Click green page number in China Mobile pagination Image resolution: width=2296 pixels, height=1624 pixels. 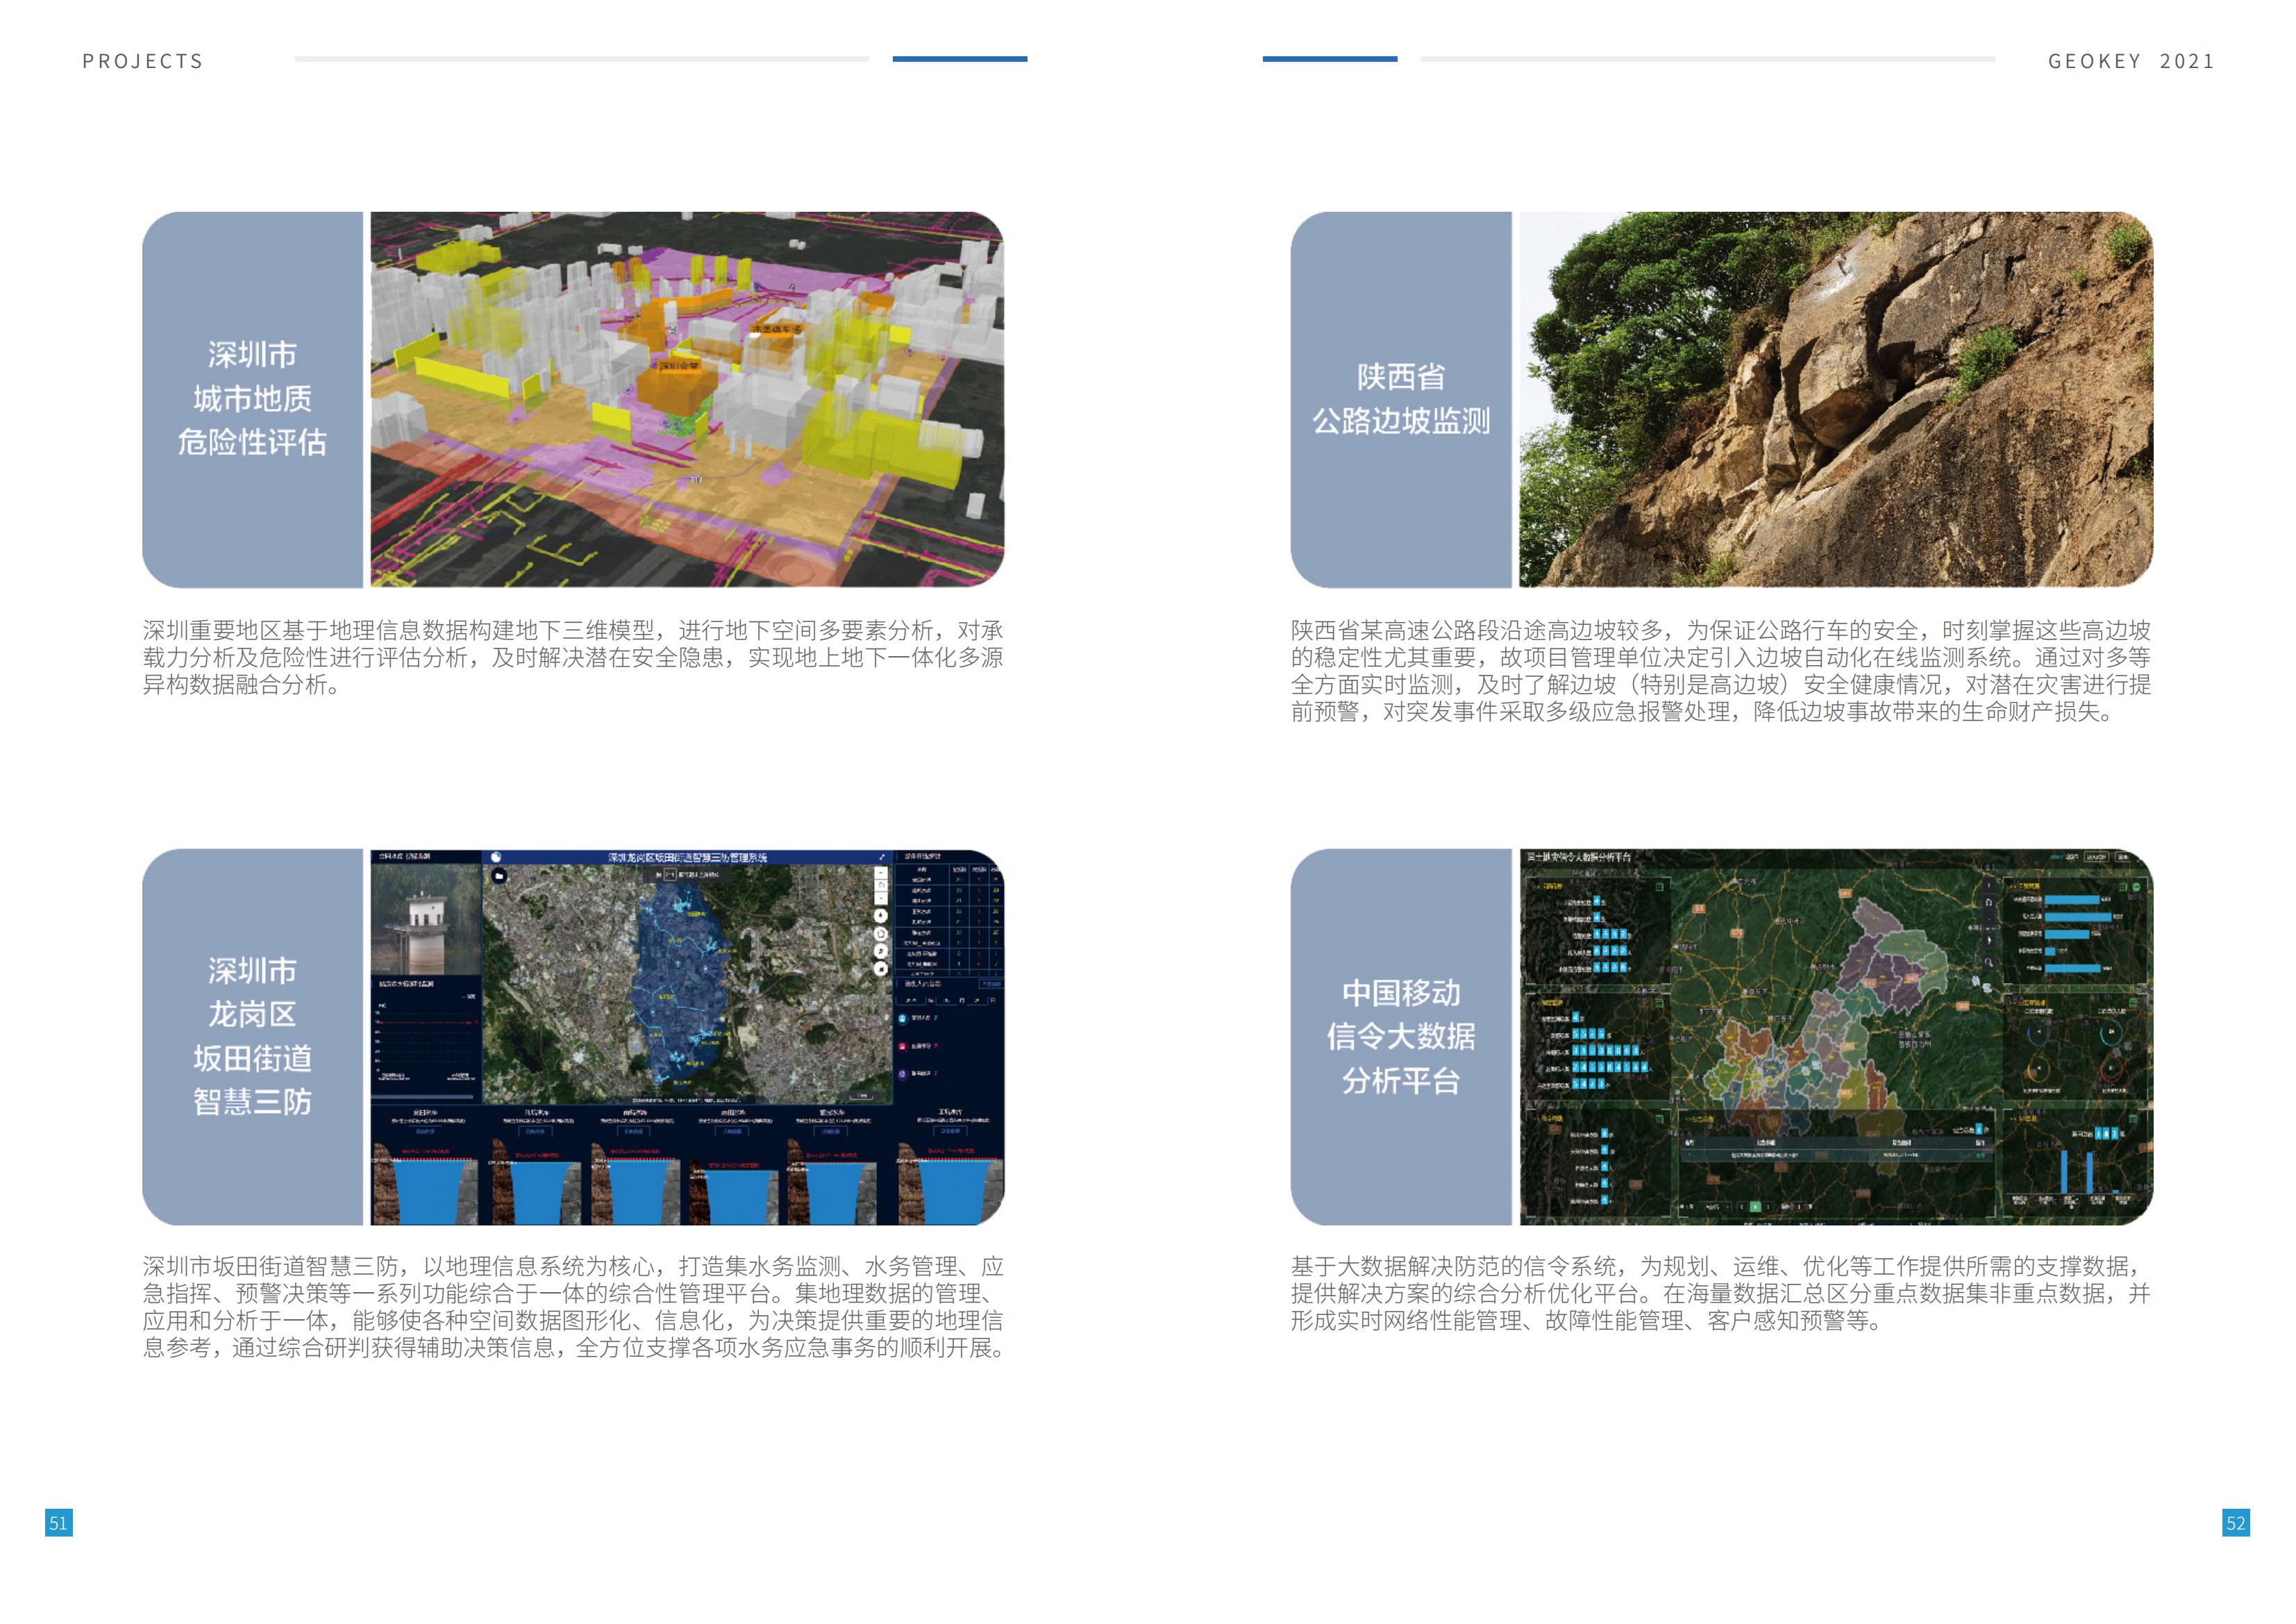coord(1755,1207)
